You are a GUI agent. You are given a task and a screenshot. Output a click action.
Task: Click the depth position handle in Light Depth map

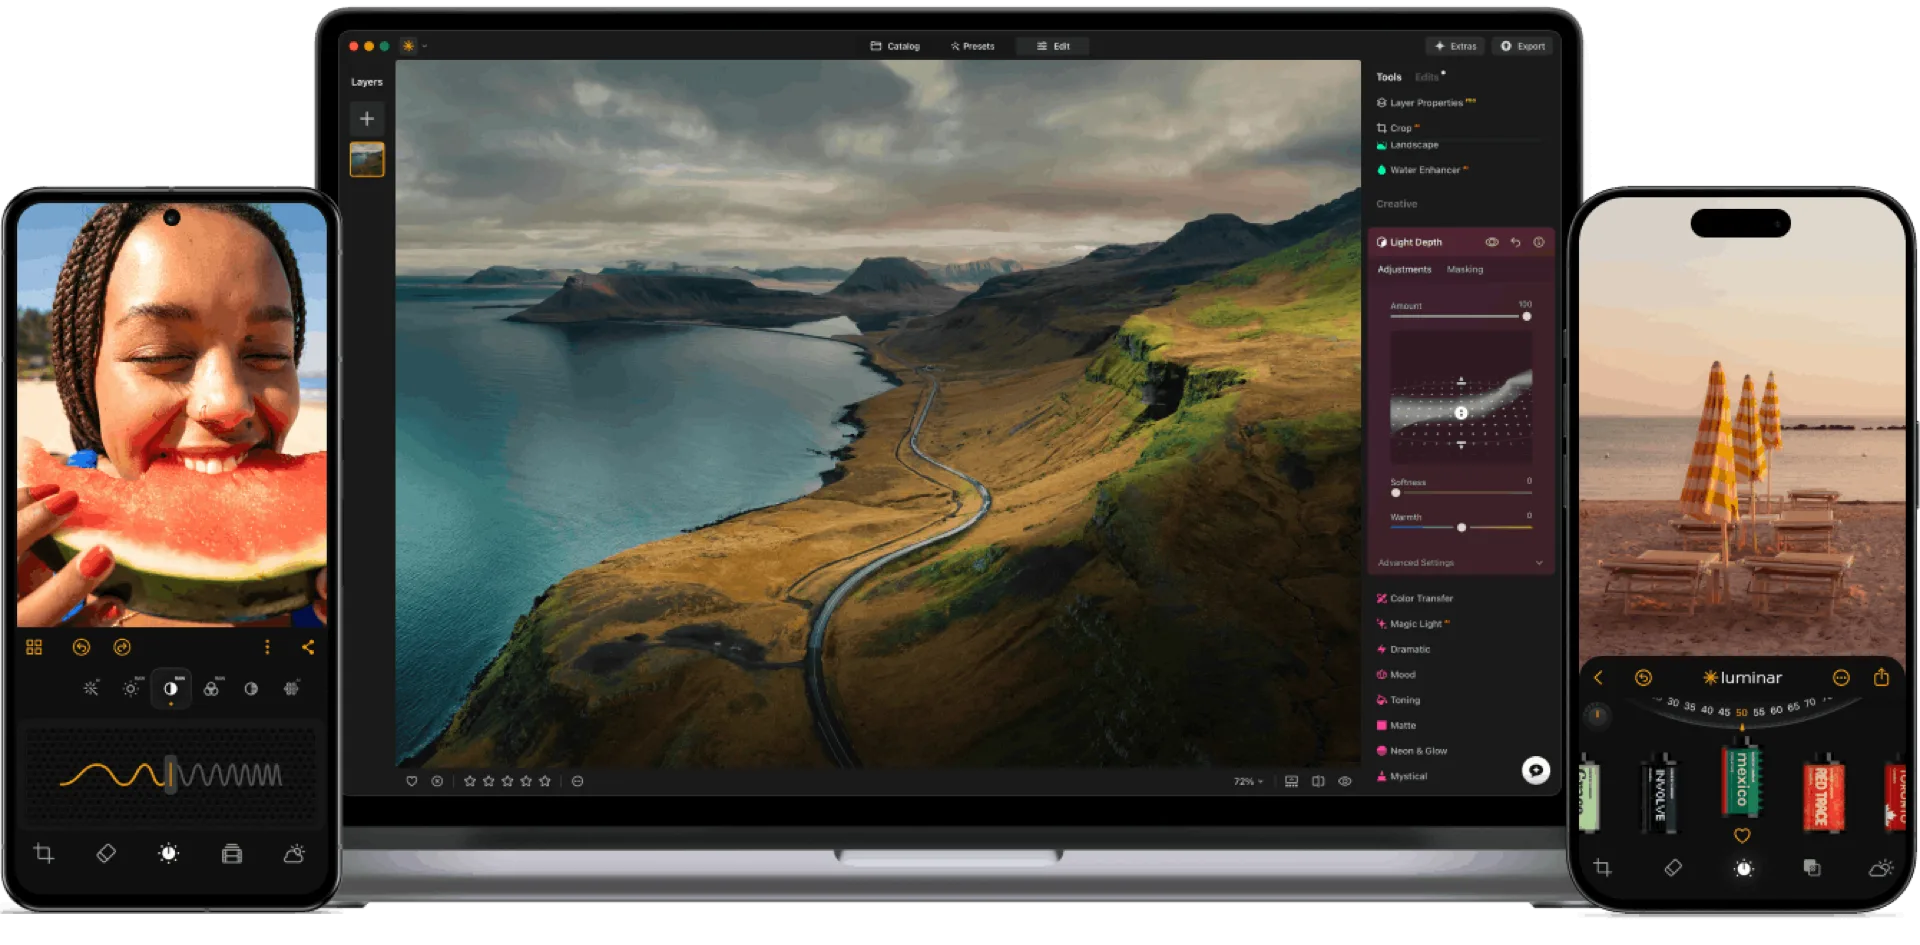click(x=1461, y=413)
